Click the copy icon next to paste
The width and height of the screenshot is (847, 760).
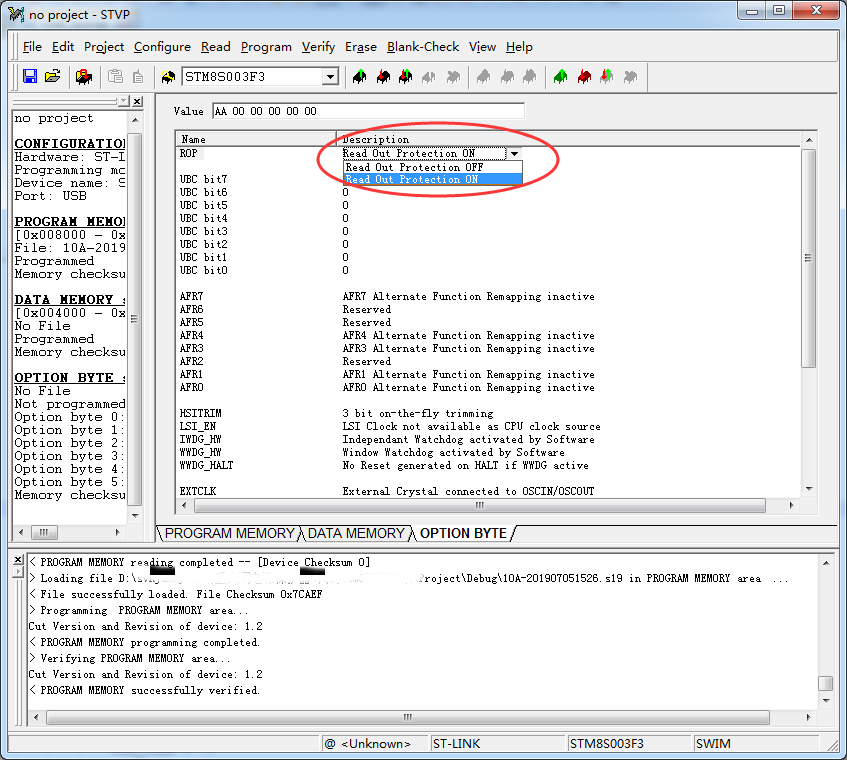136,76
